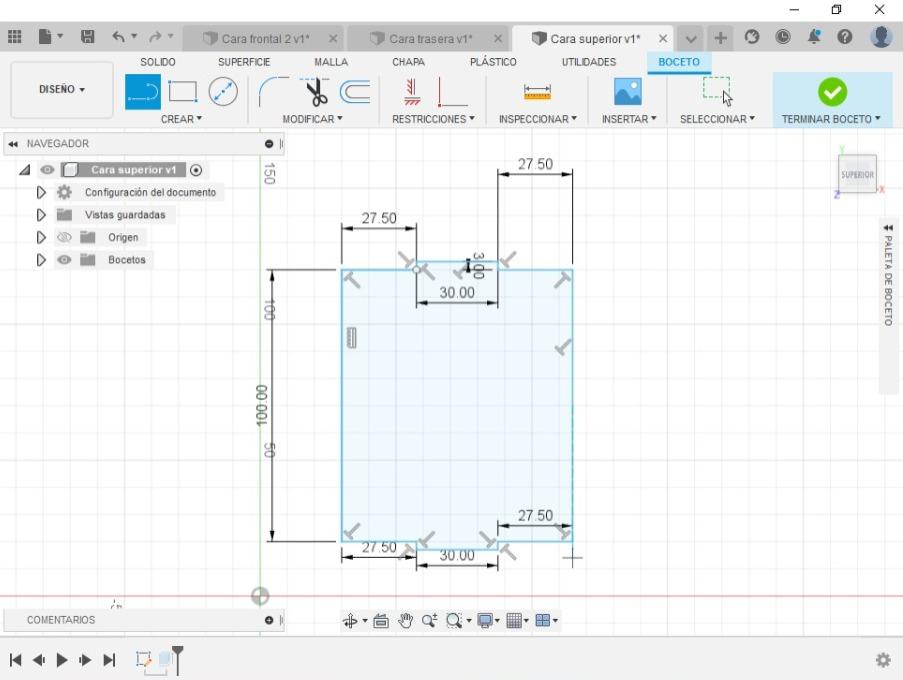
Task: Click the Insert image icon
Action: click(x=628, y=92)
